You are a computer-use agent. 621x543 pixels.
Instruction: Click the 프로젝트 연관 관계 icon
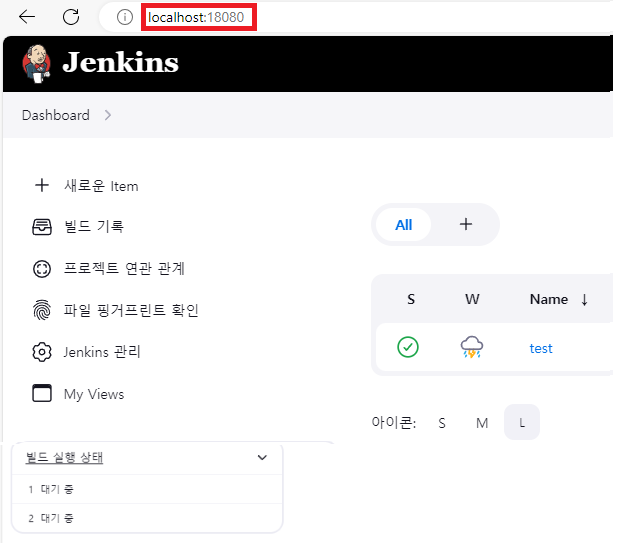42,269
